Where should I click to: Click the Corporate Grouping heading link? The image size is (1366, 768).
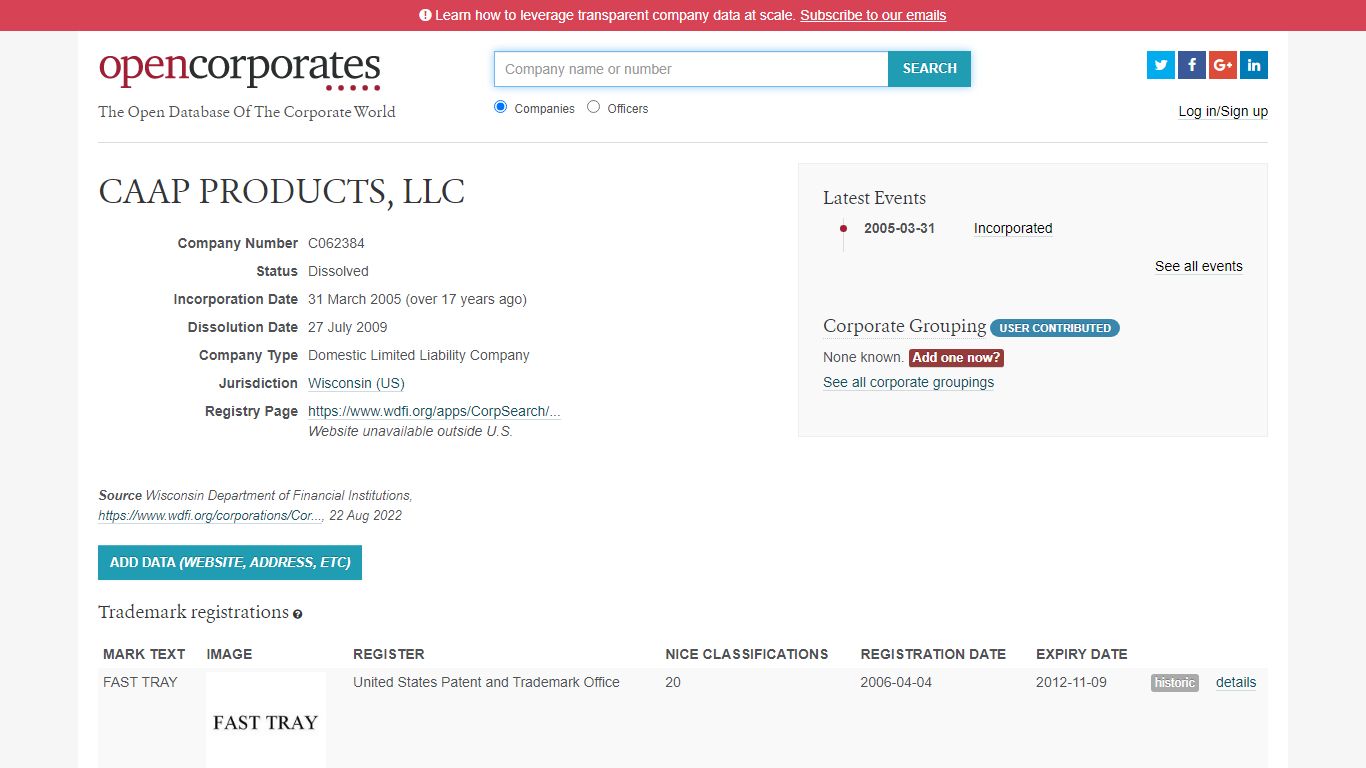pos(904,326)
